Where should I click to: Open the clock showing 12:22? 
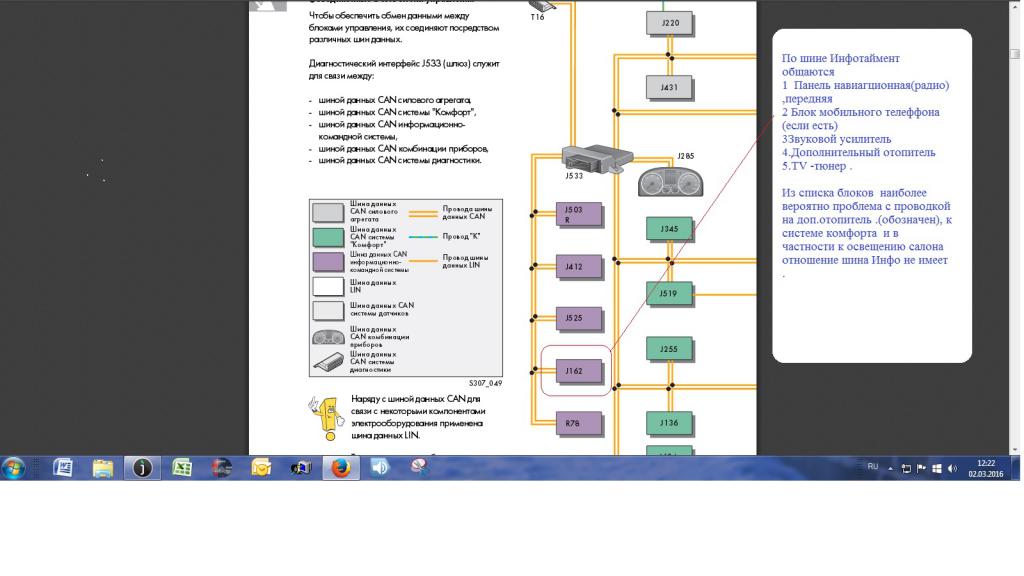985,468
